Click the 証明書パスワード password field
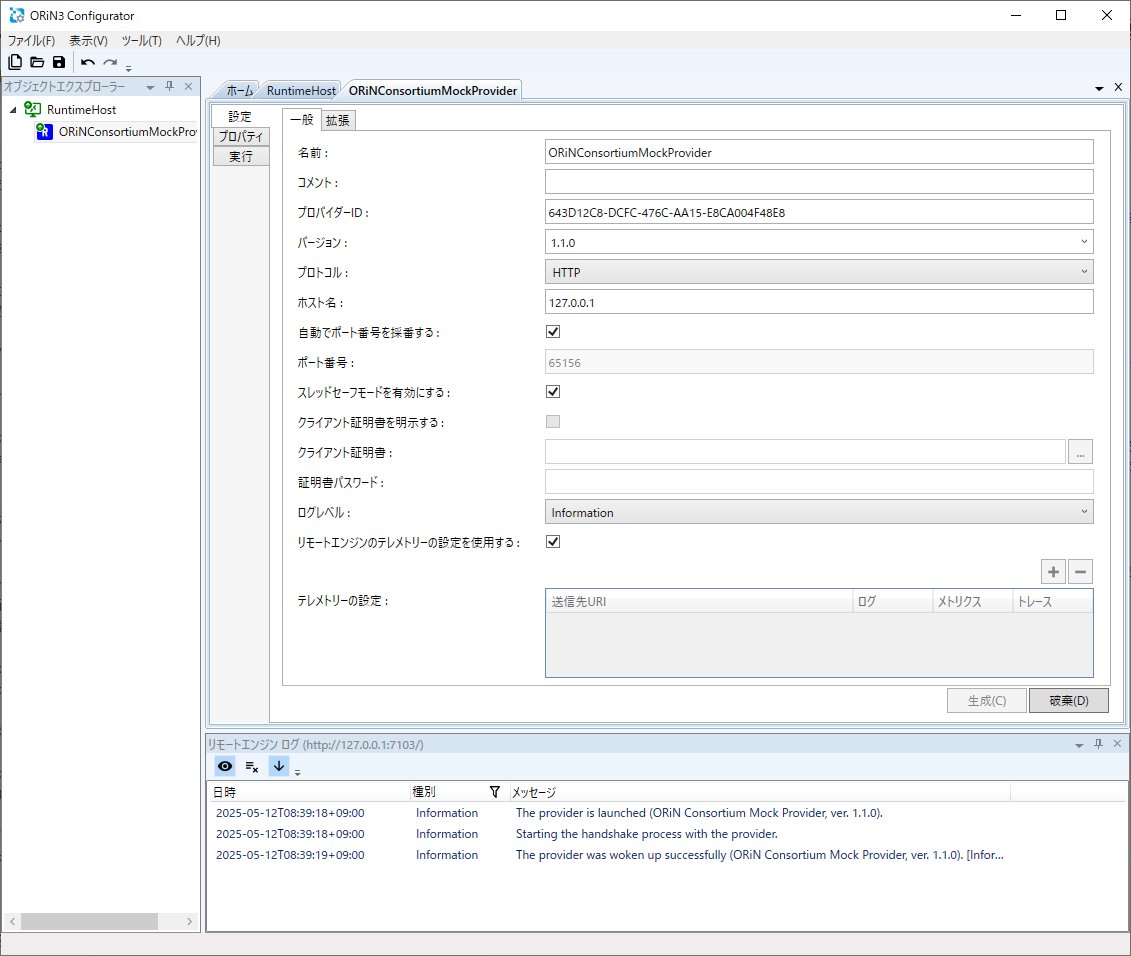The width and height of the screenshot is (1131, 956). pyautogui.click(x=819, y=482)
